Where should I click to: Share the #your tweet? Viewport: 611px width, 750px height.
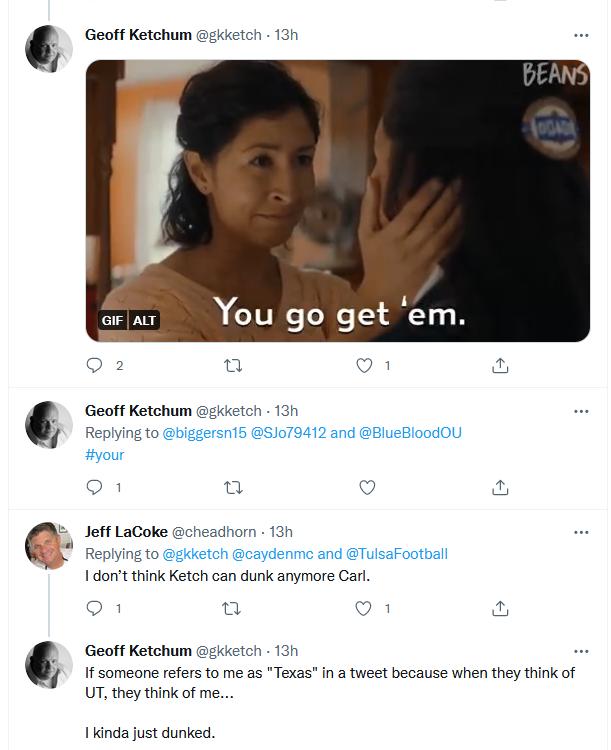pyautogui.click(x=500, y=487)
